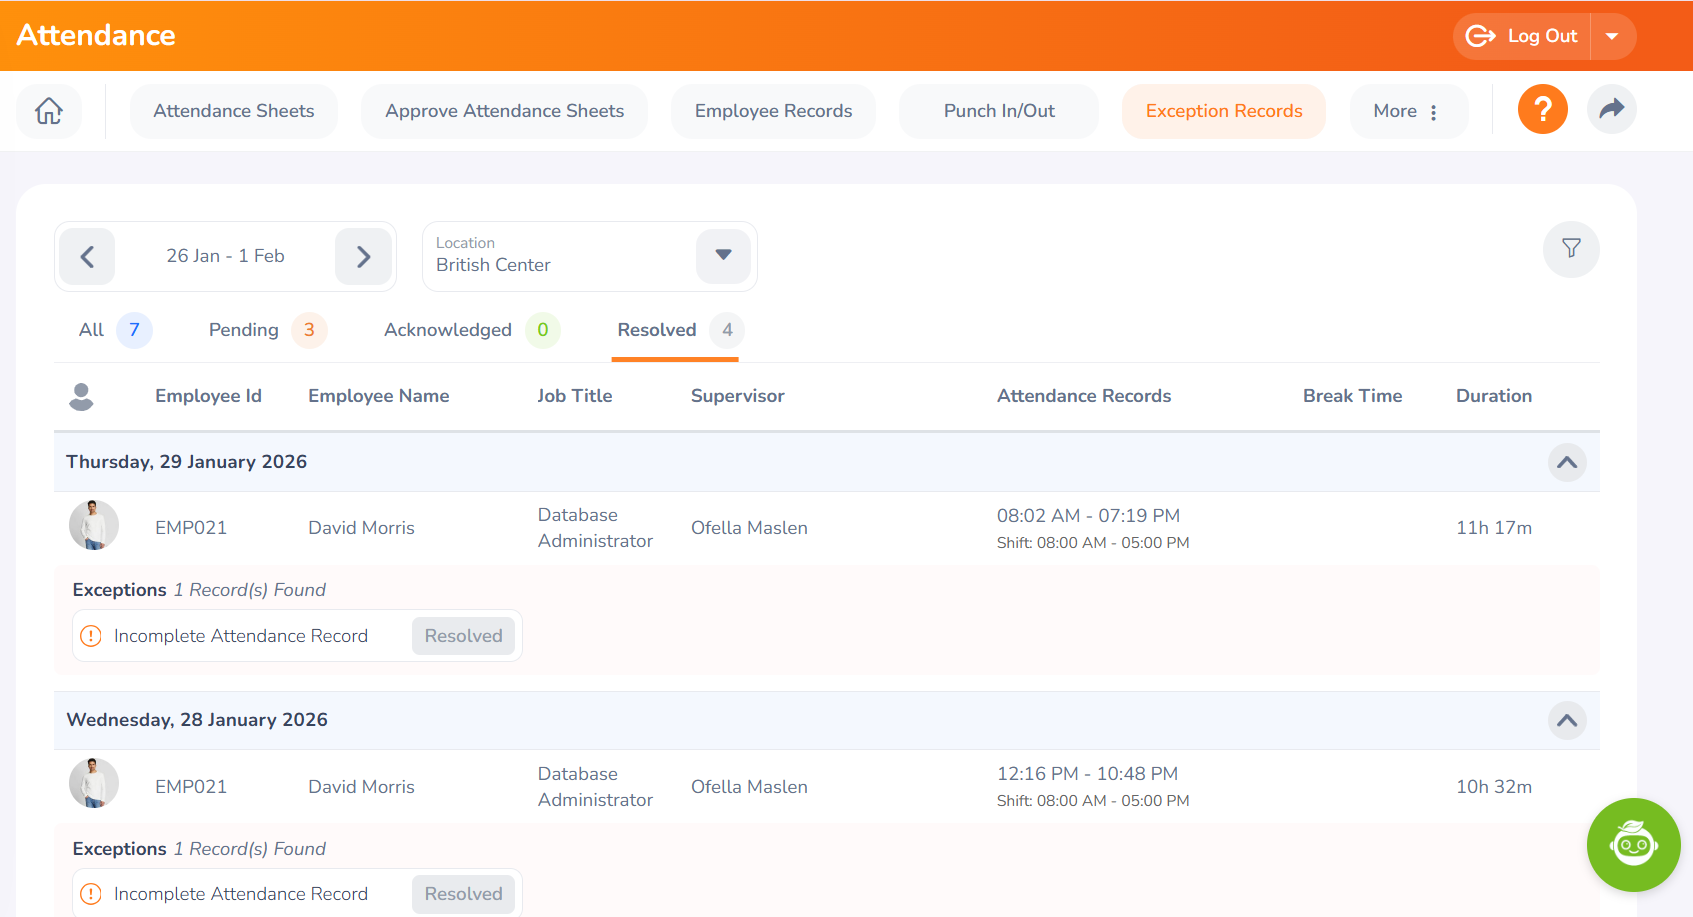Open Attendance Sheets page
This screenshot has width=1693, height=917.
point(233,111)
